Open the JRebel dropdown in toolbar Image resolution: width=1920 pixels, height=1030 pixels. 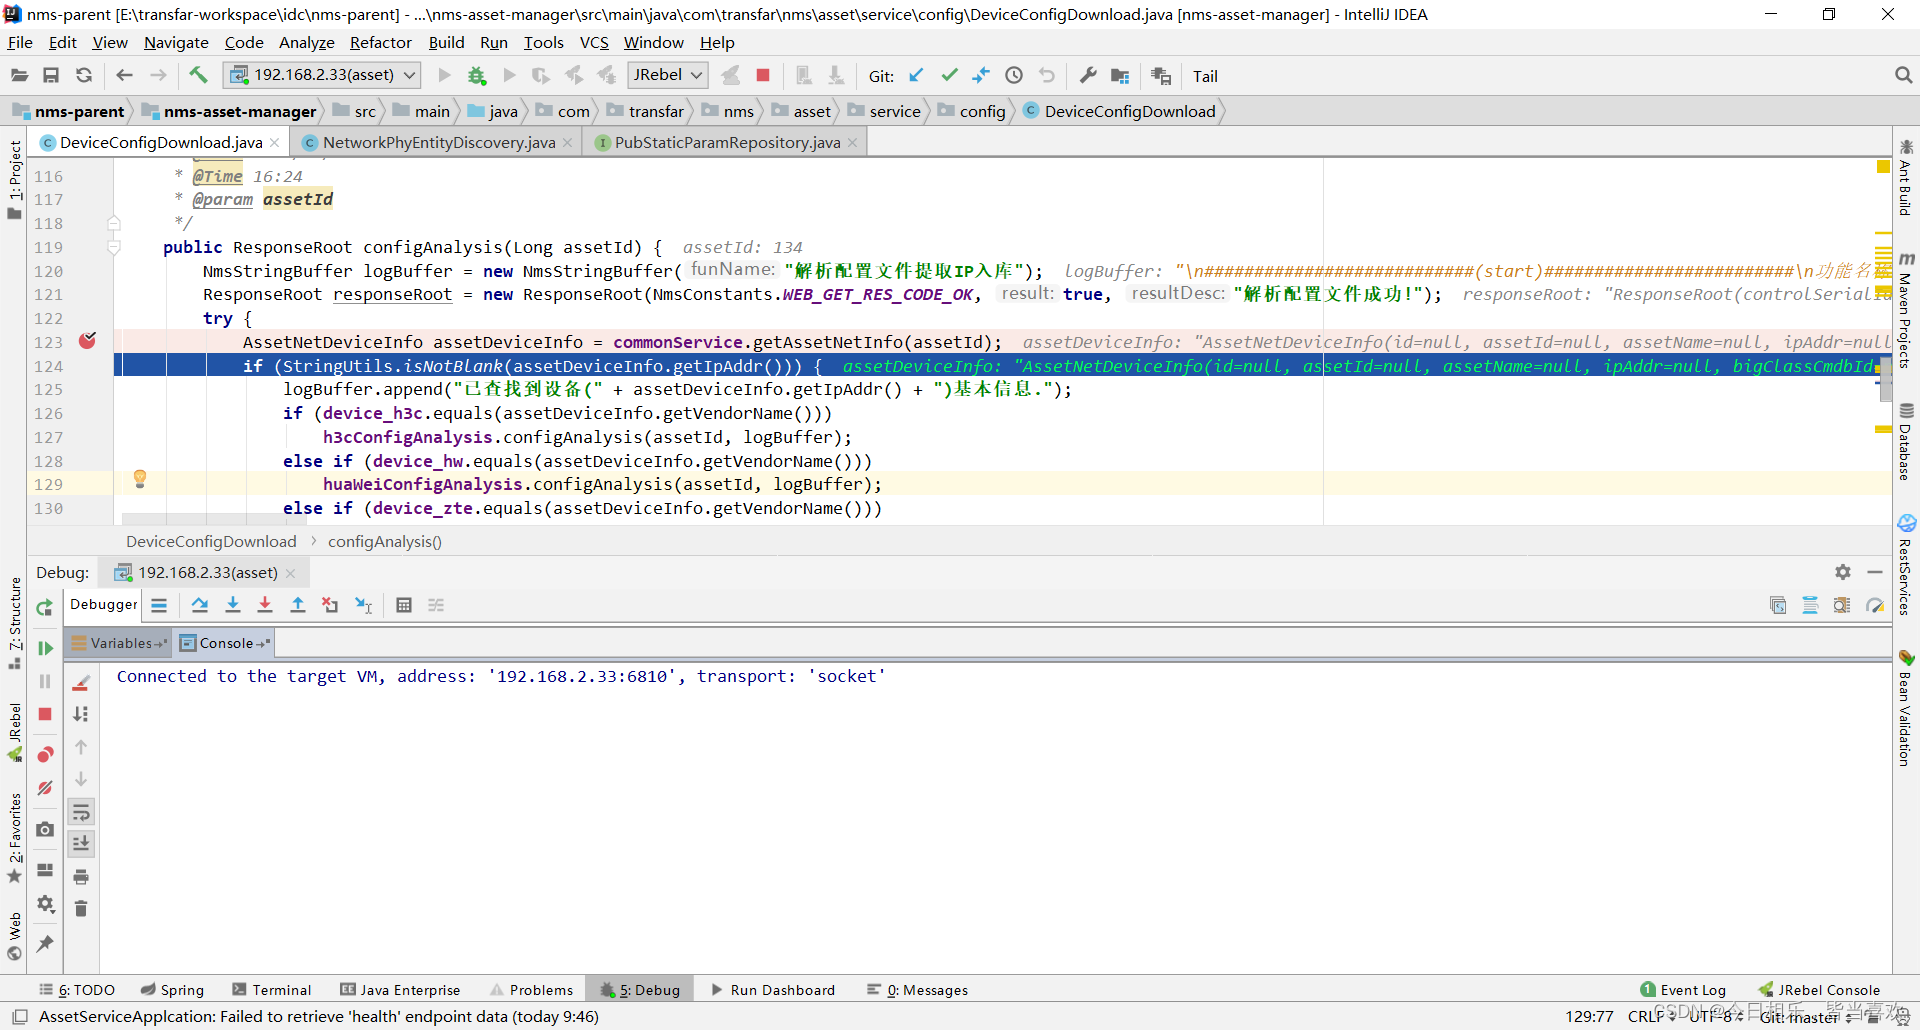(668, 75)
